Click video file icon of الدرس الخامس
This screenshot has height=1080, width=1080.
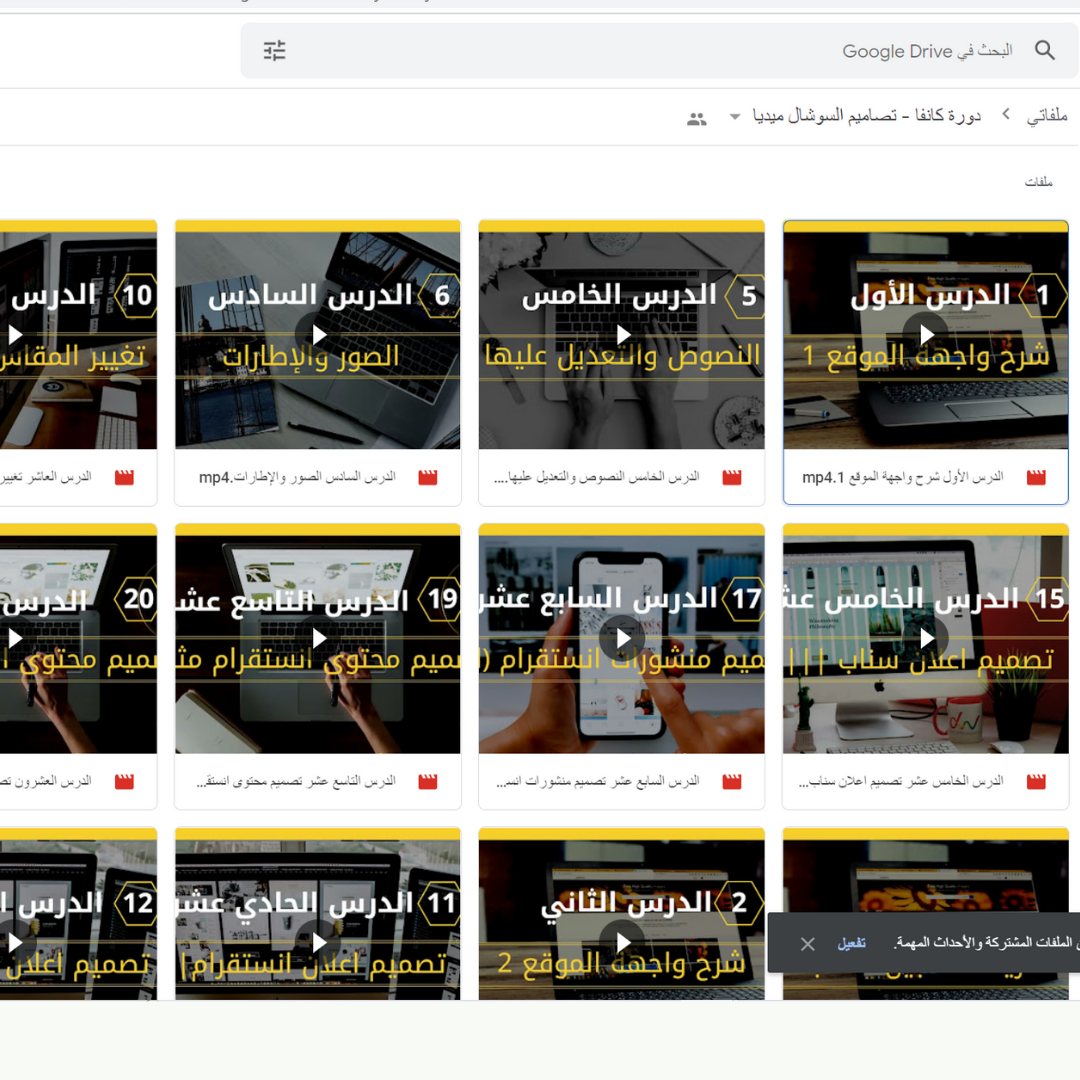(x=732, y=478)
